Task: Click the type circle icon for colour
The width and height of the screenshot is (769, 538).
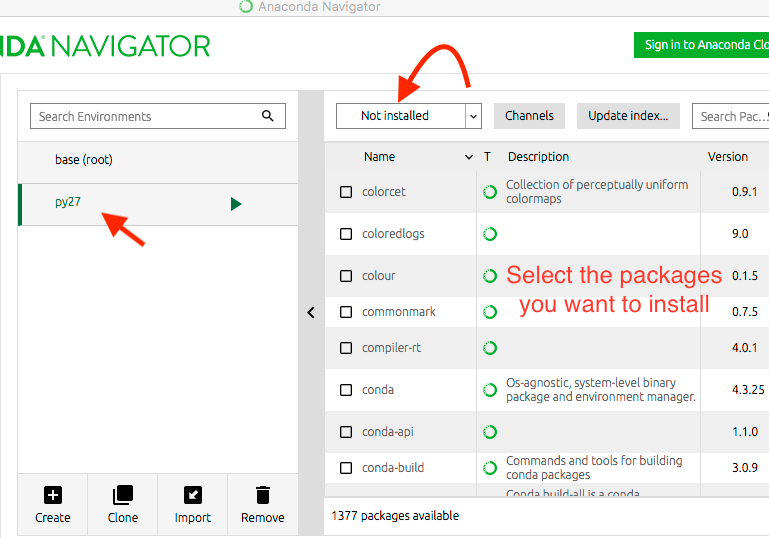Action: coord(490,276)
